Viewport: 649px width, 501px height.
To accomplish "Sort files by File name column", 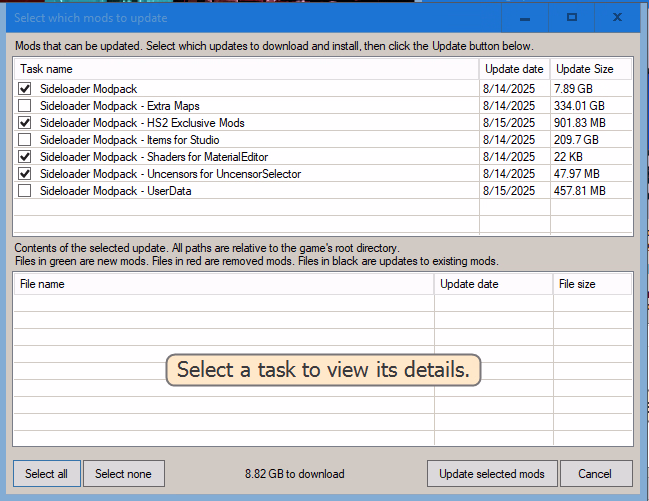I will click(x=223, y=284).
